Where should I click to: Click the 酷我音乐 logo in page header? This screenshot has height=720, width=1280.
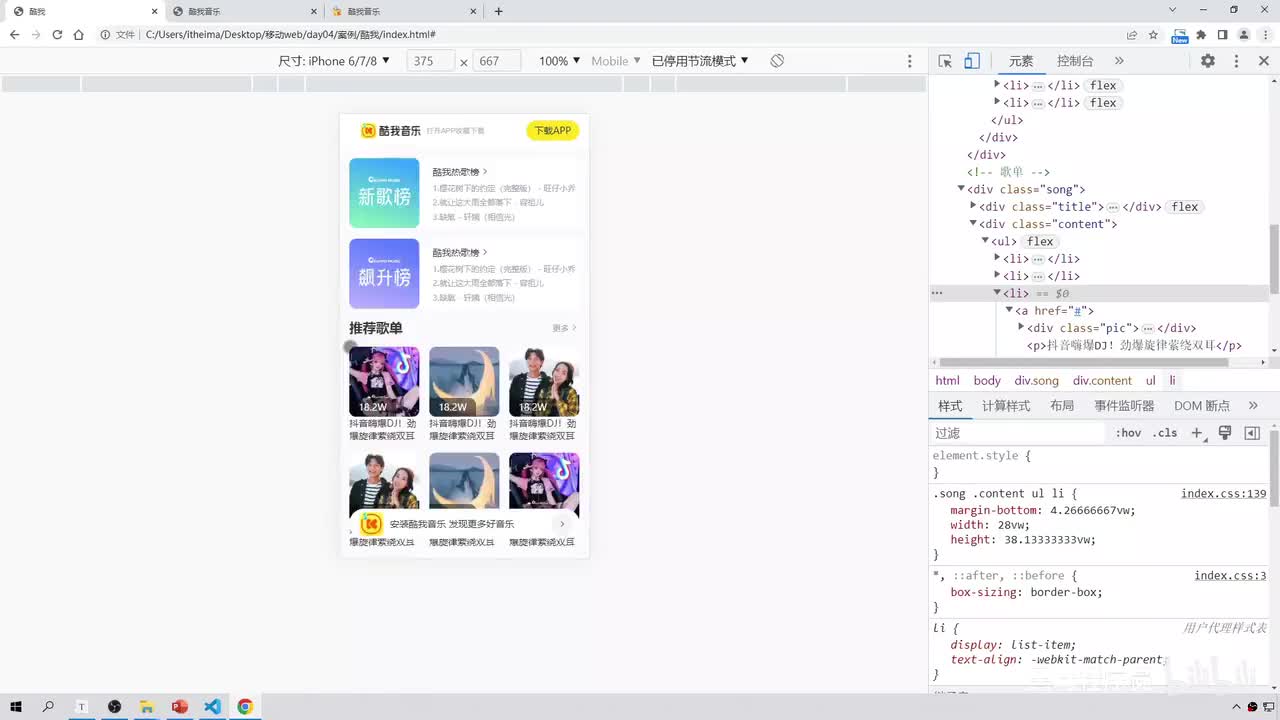pyautogui.click(x=391, y=131)
